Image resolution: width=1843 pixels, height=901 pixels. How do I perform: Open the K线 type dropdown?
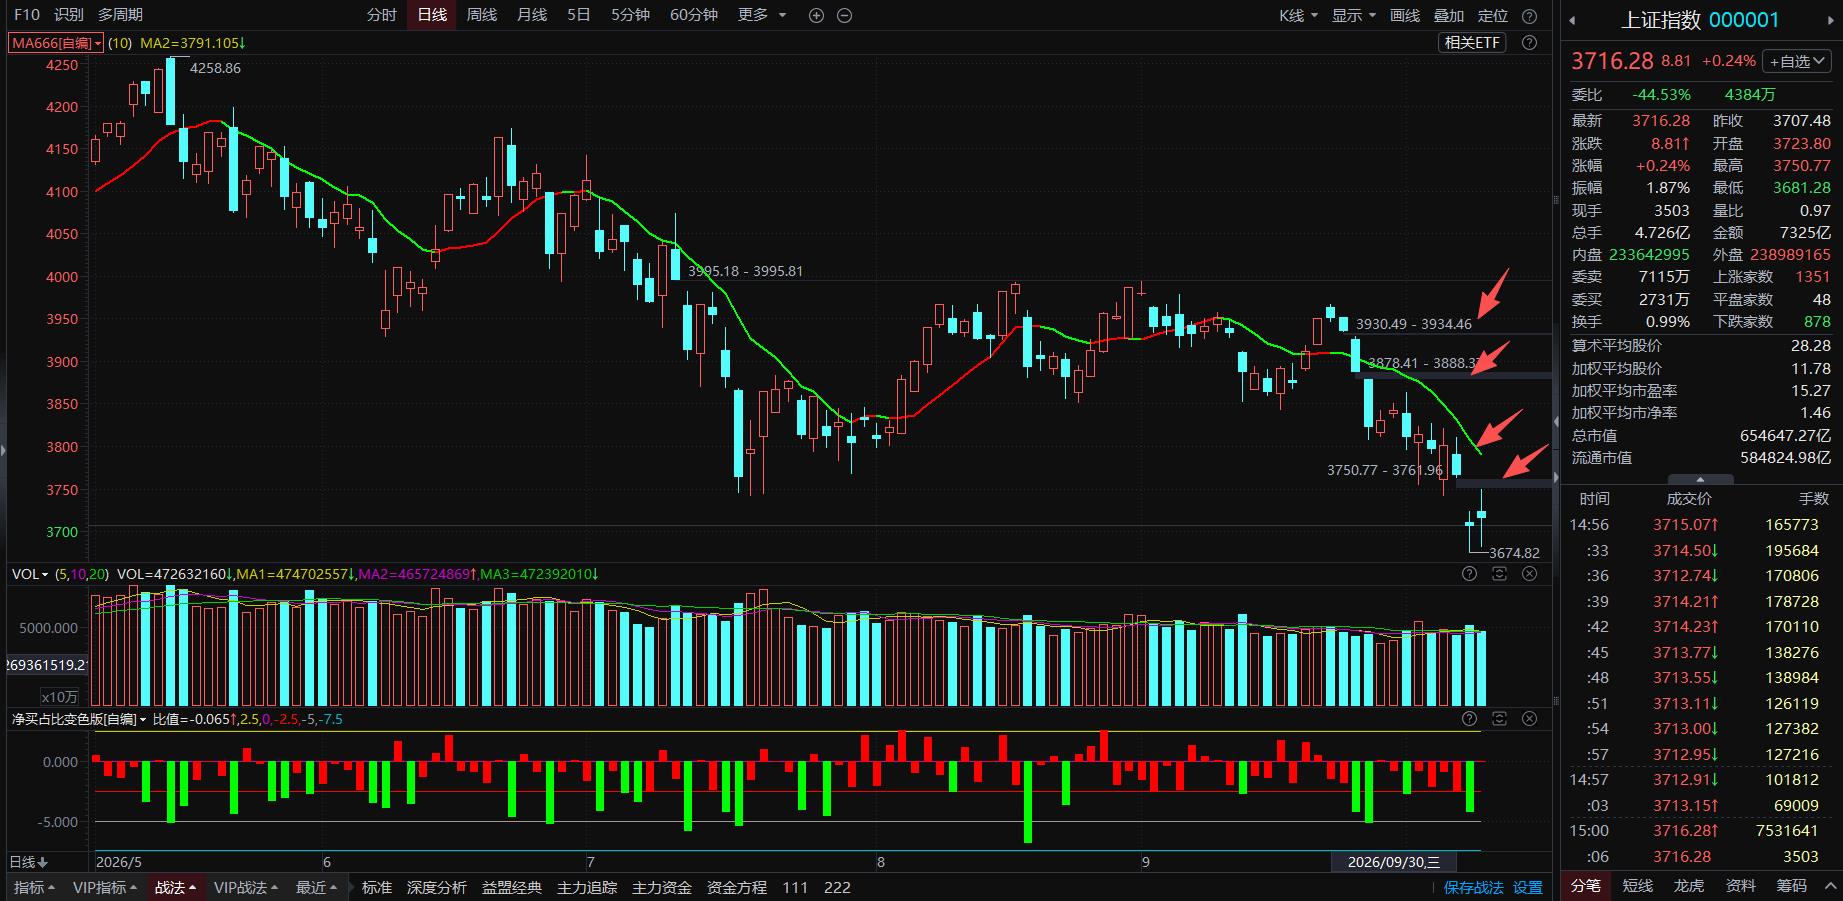pos(1298,16)
